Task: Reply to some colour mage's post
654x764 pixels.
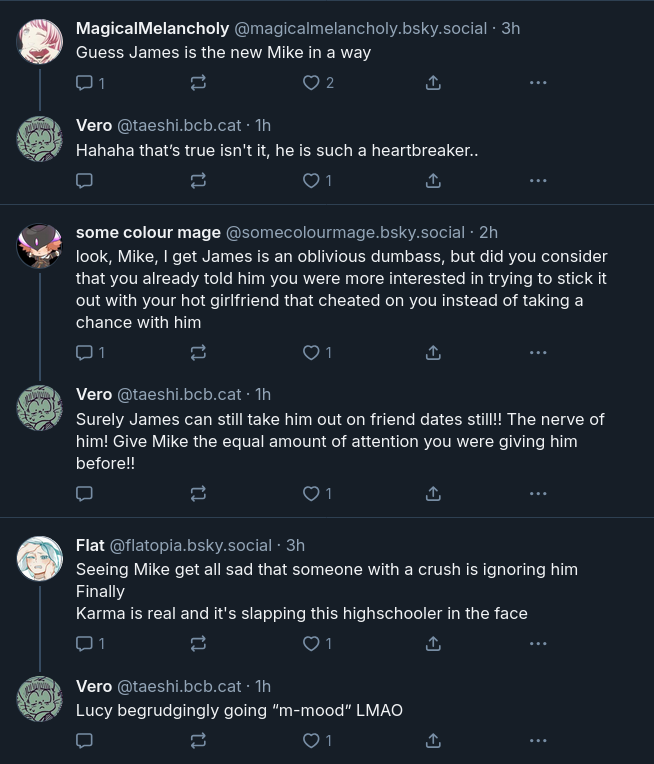Action: pos(85,353)
